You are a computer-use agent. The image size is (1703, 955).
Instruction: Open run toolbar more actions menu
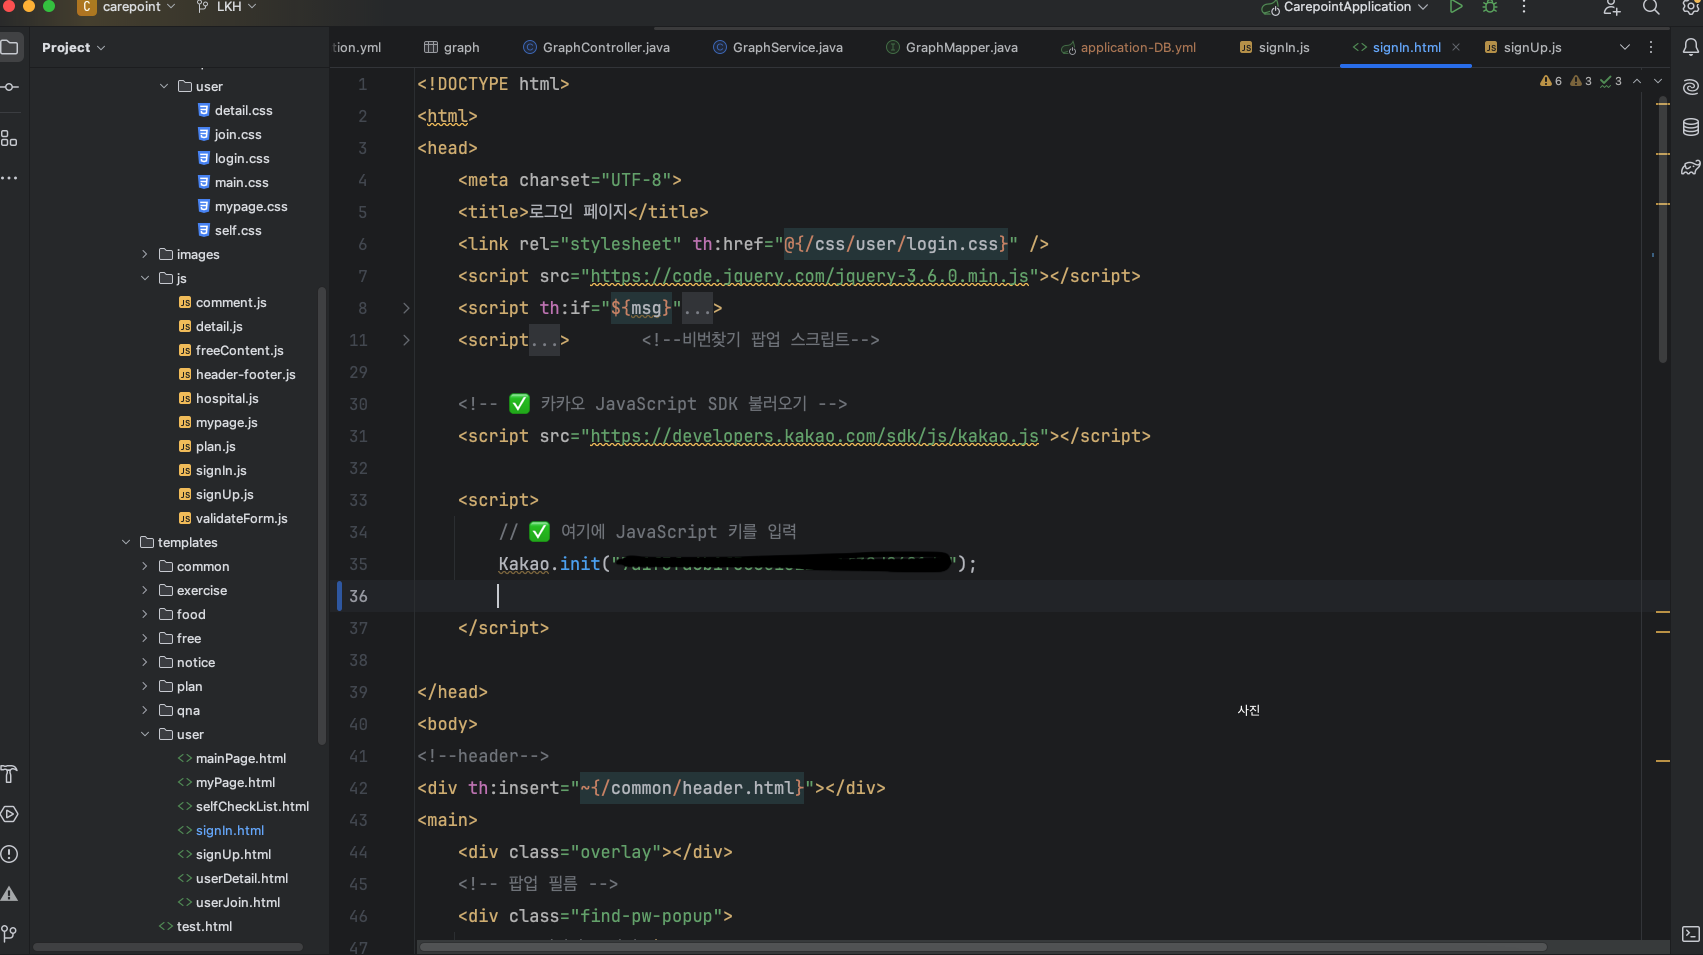click(1524, 7)
